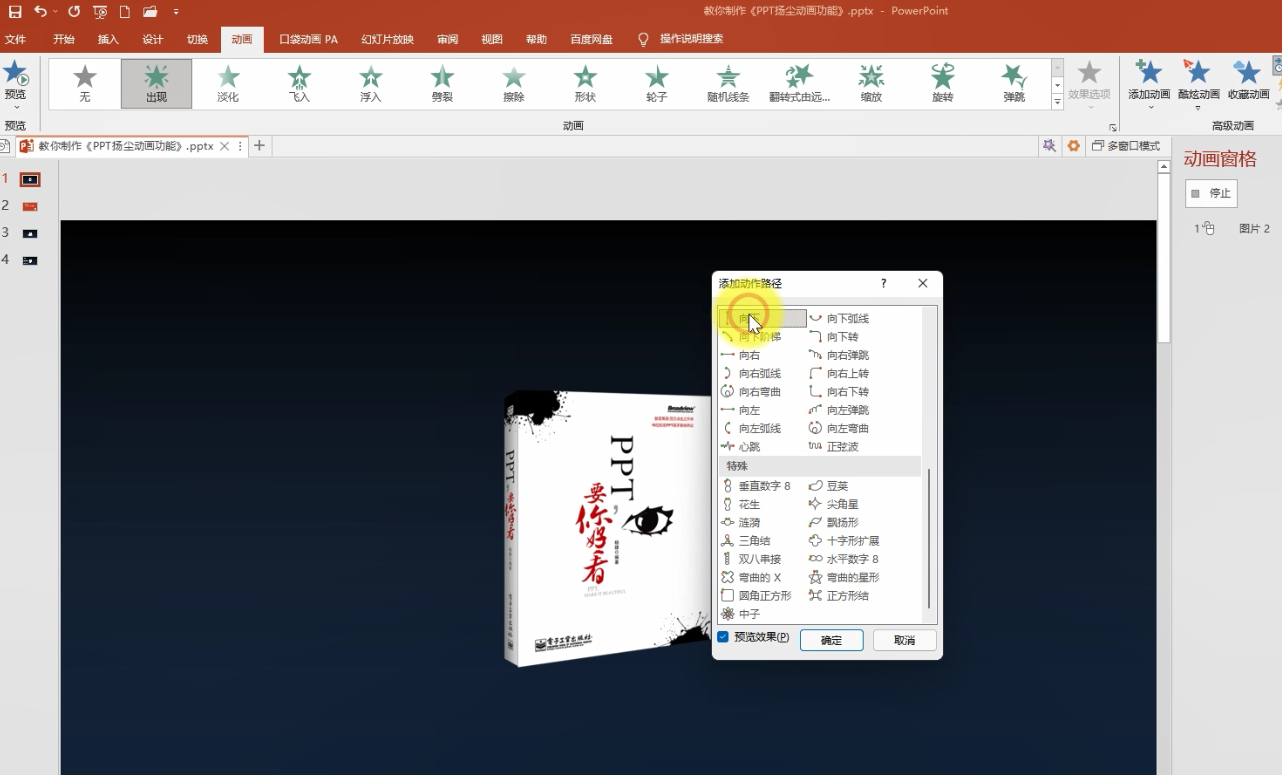1282x775 pixels.
Task: Switch to the 插入 ribbon tab
Action: [x=108, y=40]
